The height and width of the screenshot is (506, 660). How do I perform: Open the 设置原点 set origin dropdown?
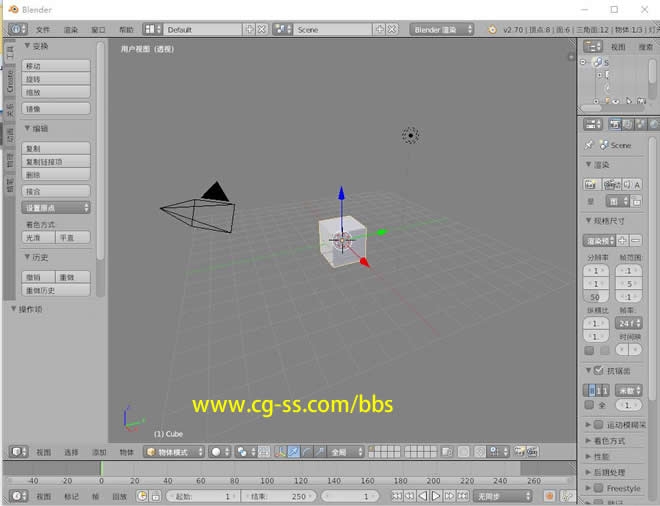[x=57, y=208]
